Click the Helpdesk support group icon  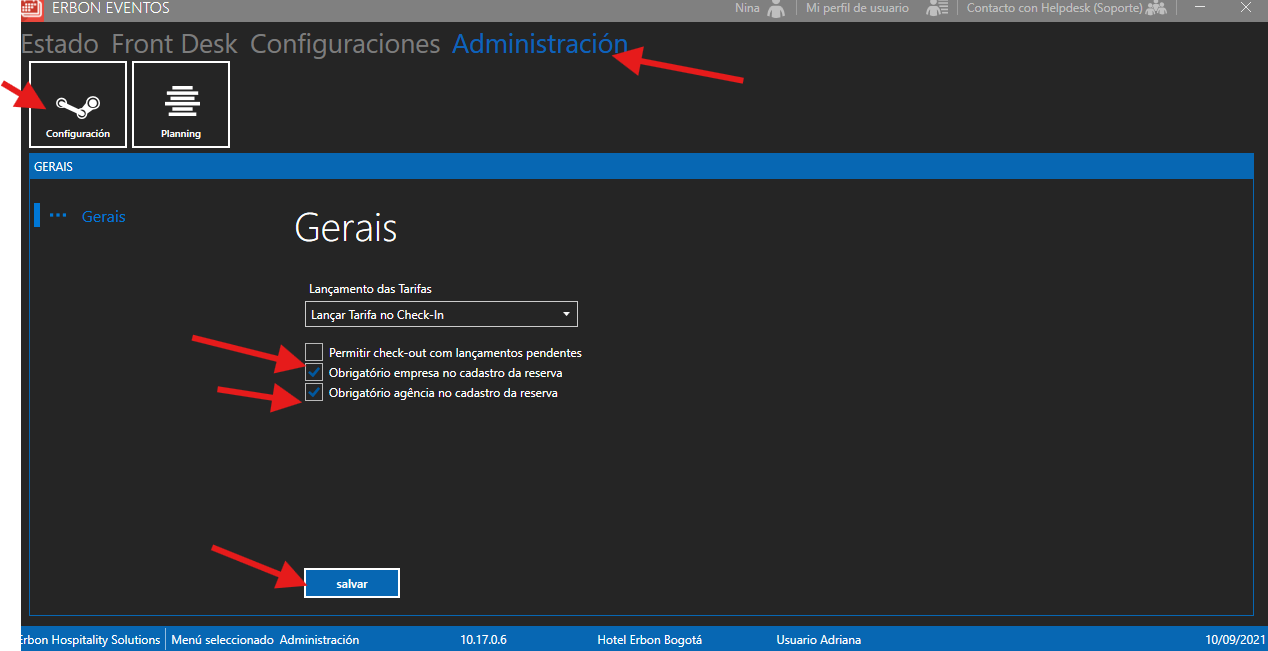click(1156, 9)
